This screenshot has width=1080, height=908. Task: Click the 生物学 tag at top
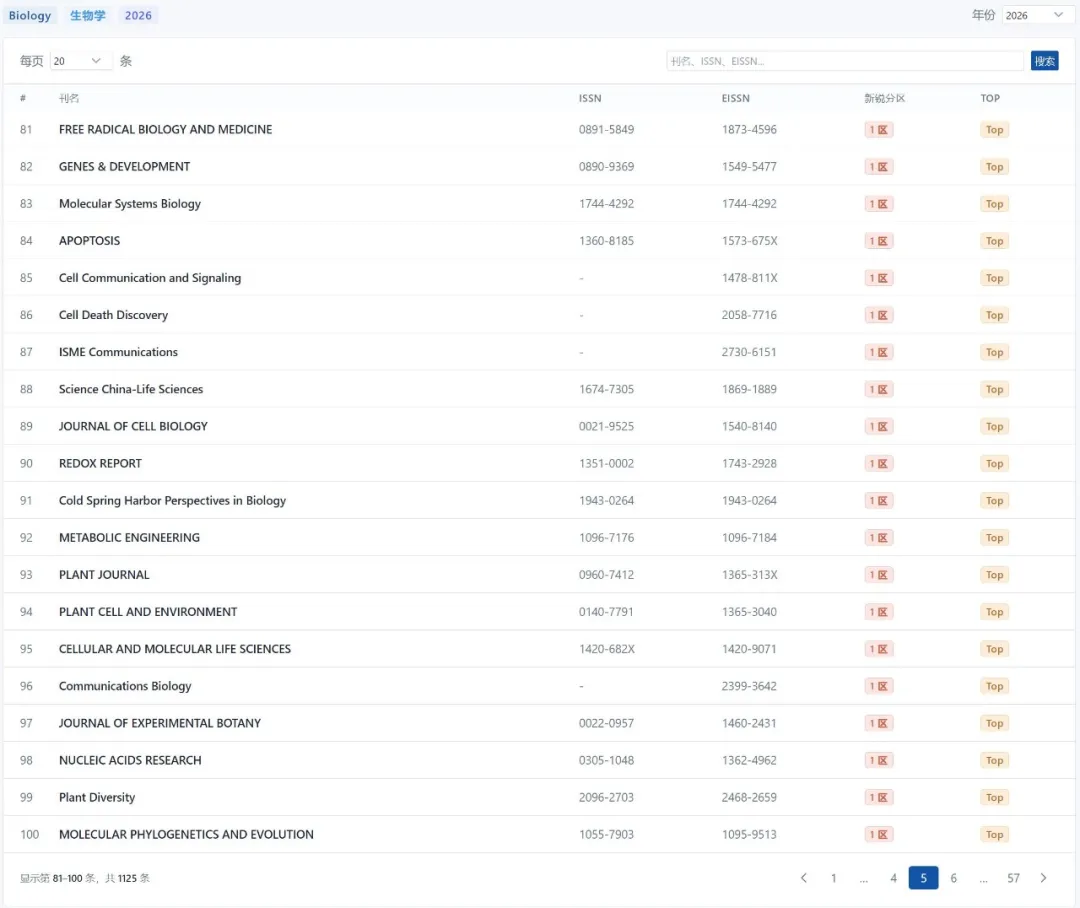(x=88, y=16)
